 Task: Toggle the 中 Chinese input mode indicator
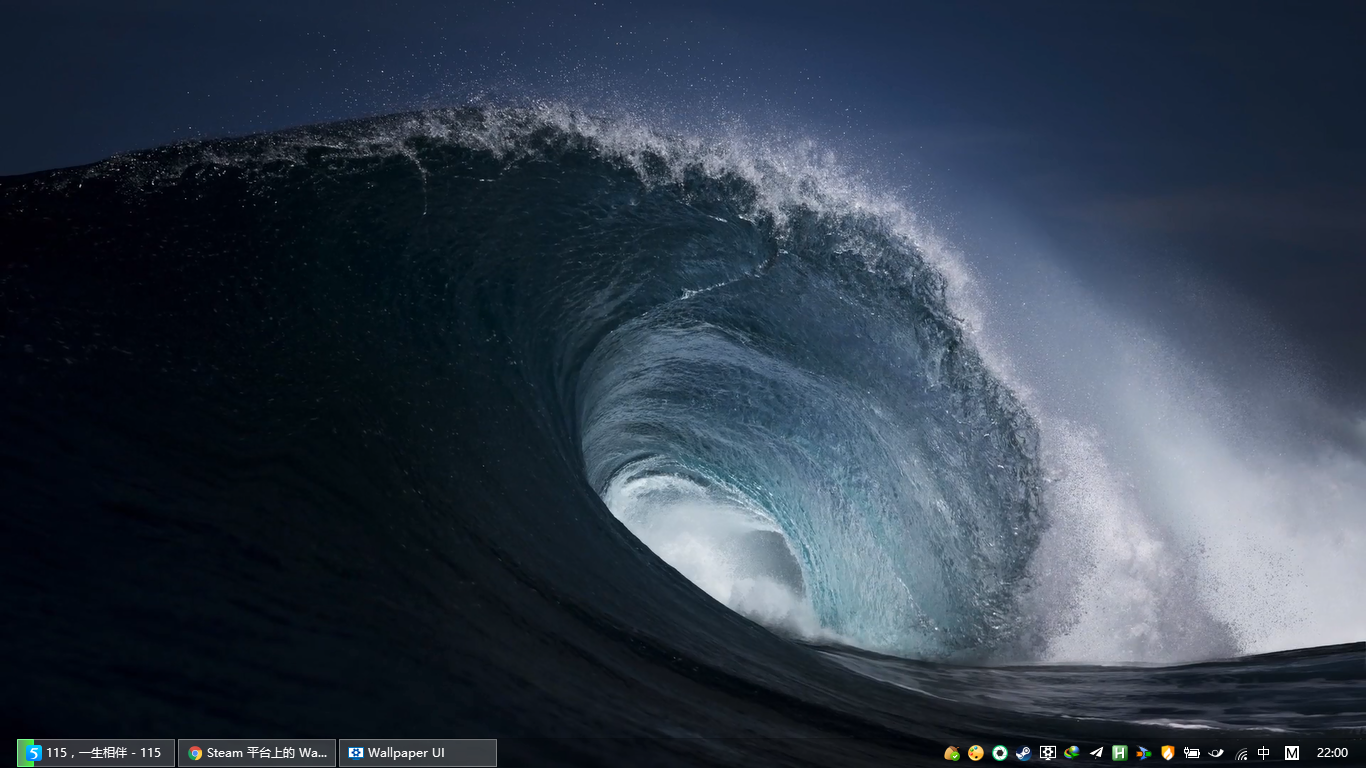tap(1264, 753)
